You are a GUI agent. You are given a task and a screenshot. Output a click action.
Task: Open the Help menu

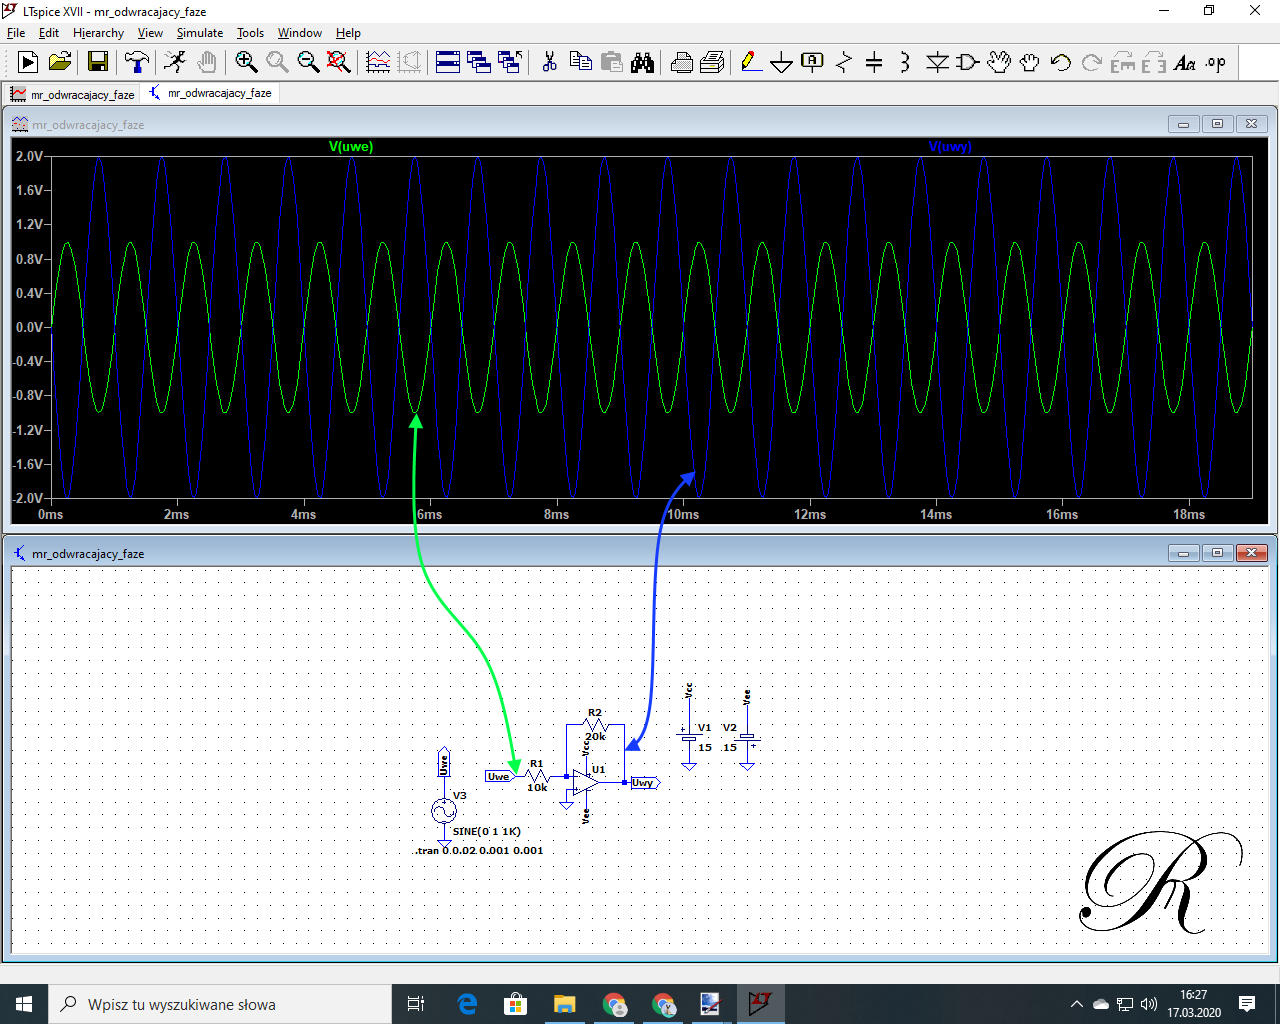(x=348, y=33)
